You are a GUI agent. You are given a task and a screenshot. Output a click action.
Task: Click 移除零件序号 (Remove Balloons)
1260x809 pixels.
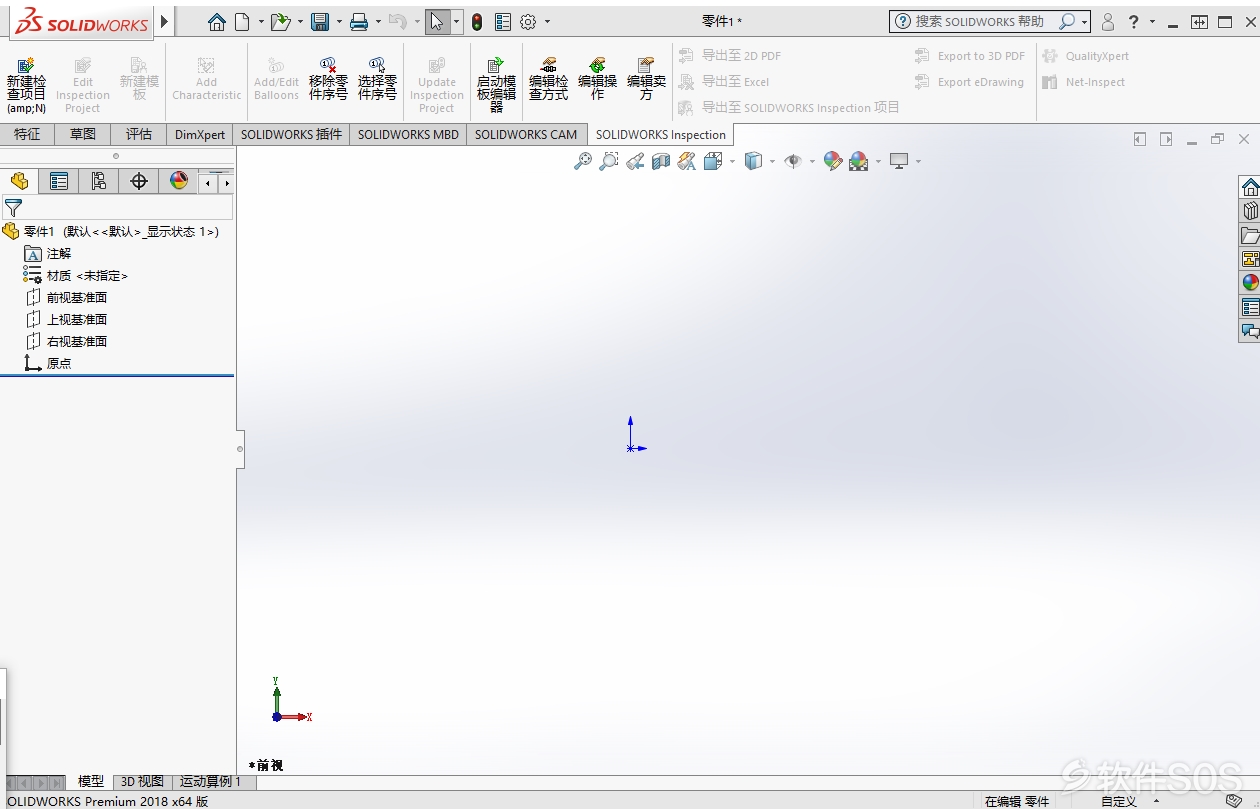tap(328, 80)
